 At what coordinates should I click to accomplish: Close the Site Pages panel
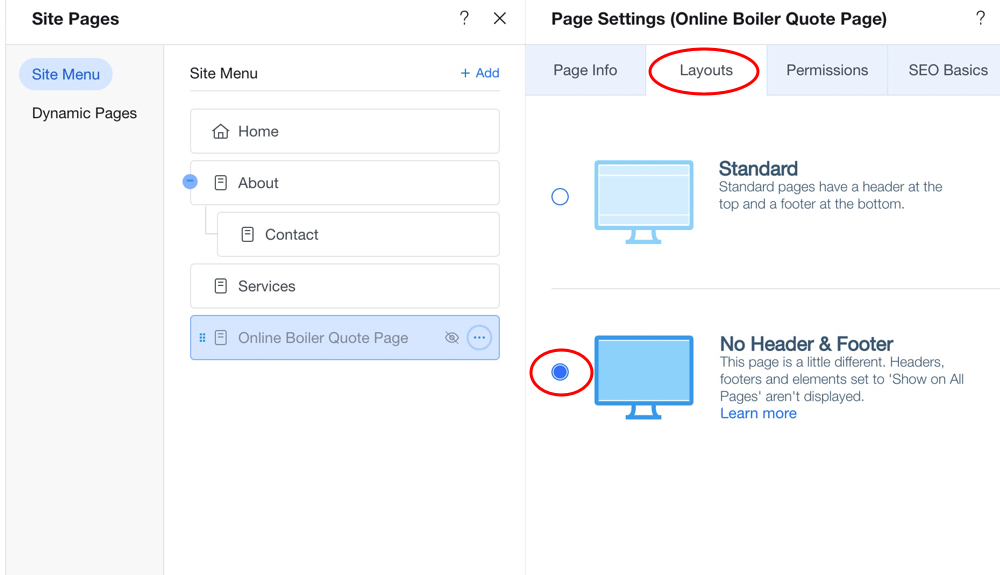point(500,18)
